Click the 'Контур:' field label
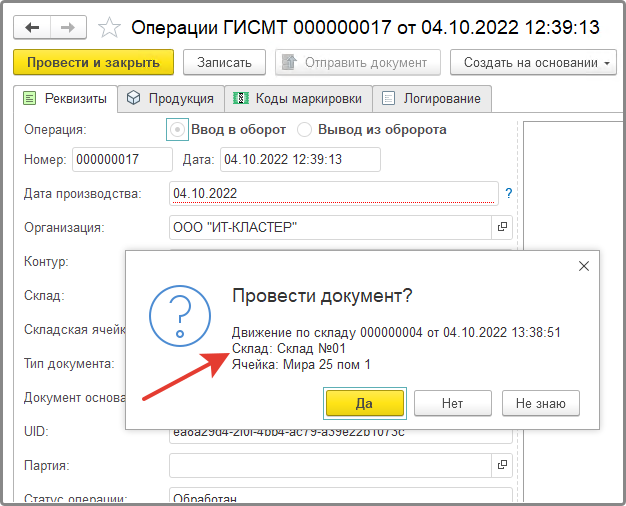 tap(46, 261)
